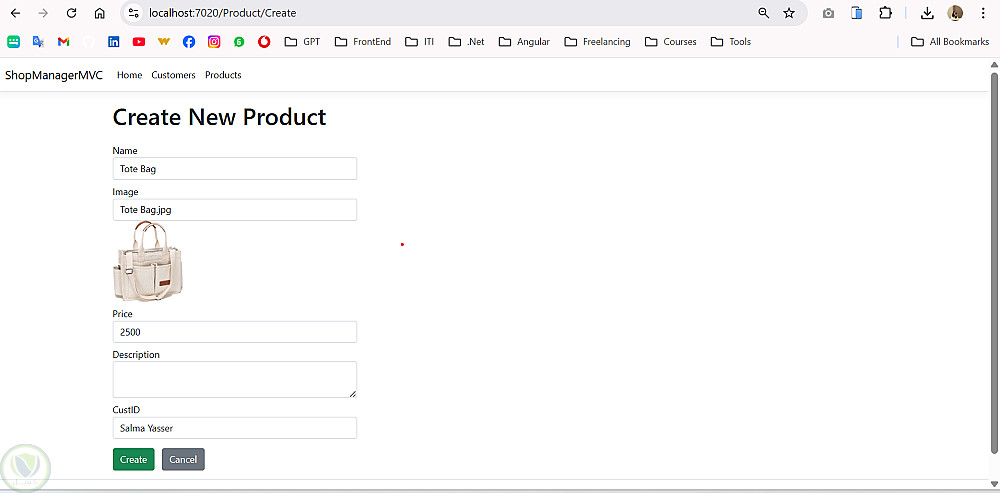1000x493 pixels.
Task: Open the YouTube bookmark icon
Action: coord(138,41)
